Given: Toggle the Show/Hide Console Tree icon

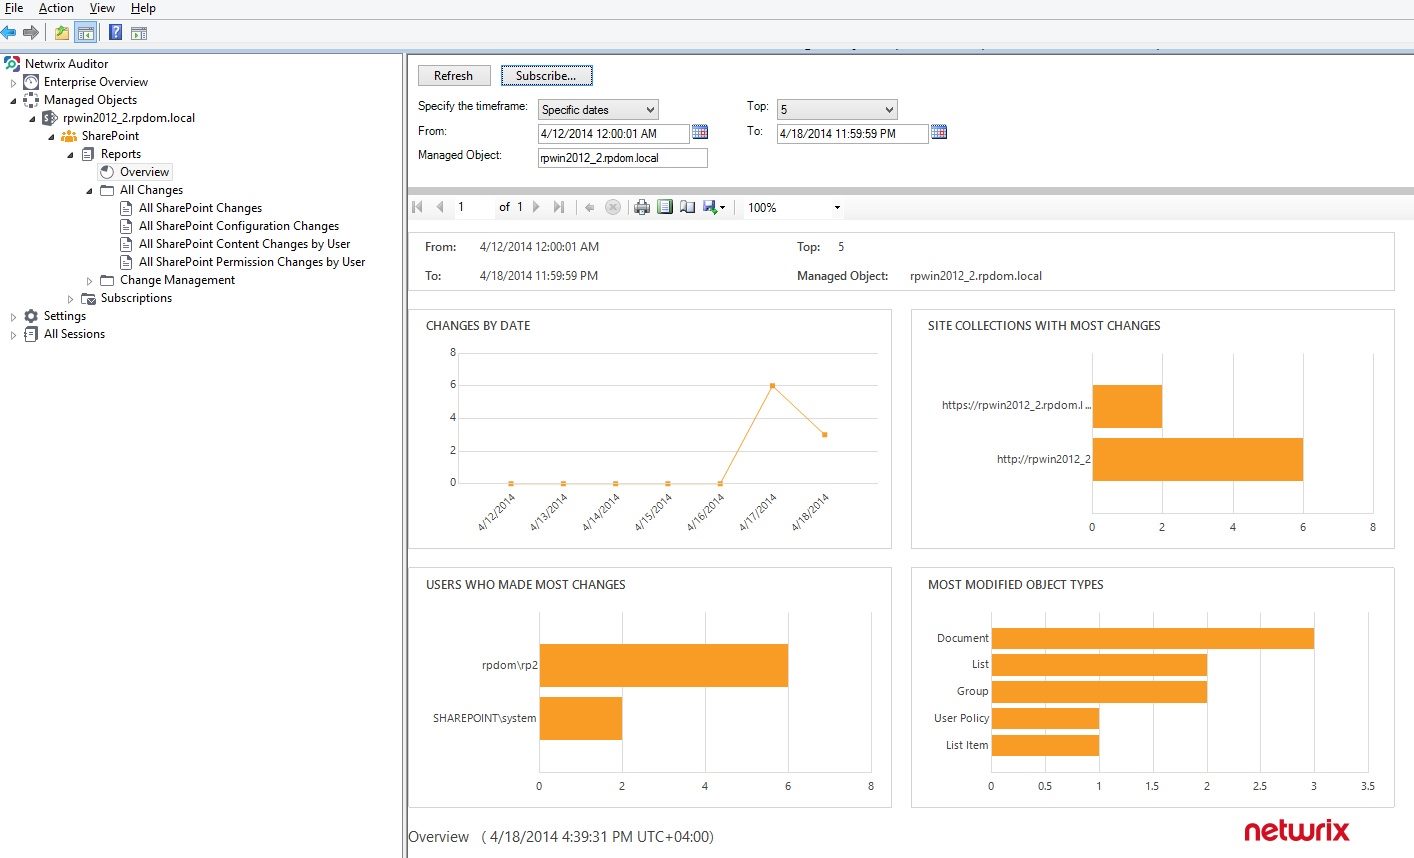Looking at the screenshot, I should 86,33.
